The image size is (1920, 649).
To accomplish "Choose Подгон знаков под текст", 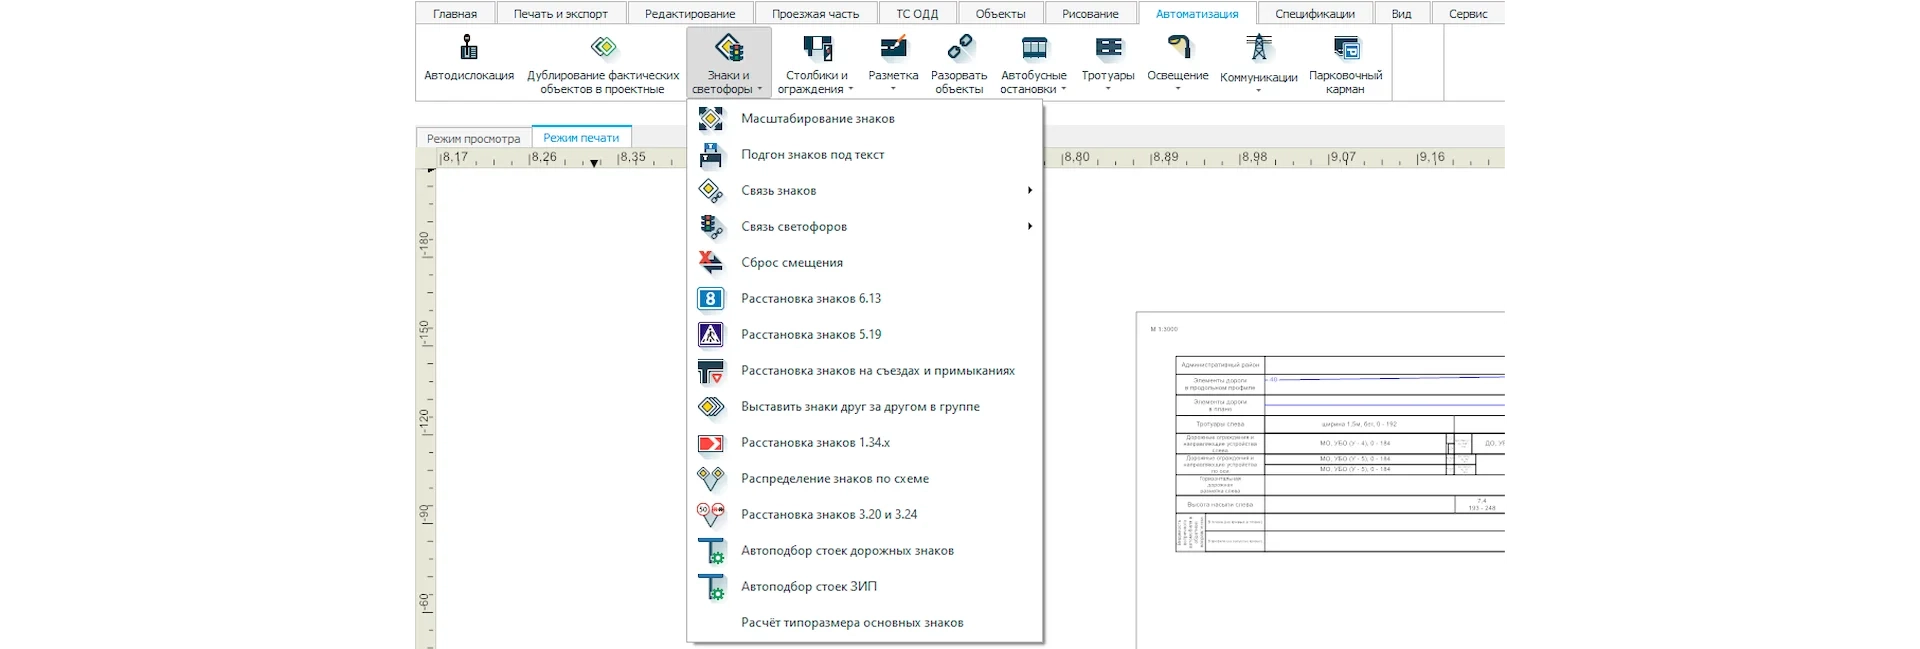I will click(812, 155).
